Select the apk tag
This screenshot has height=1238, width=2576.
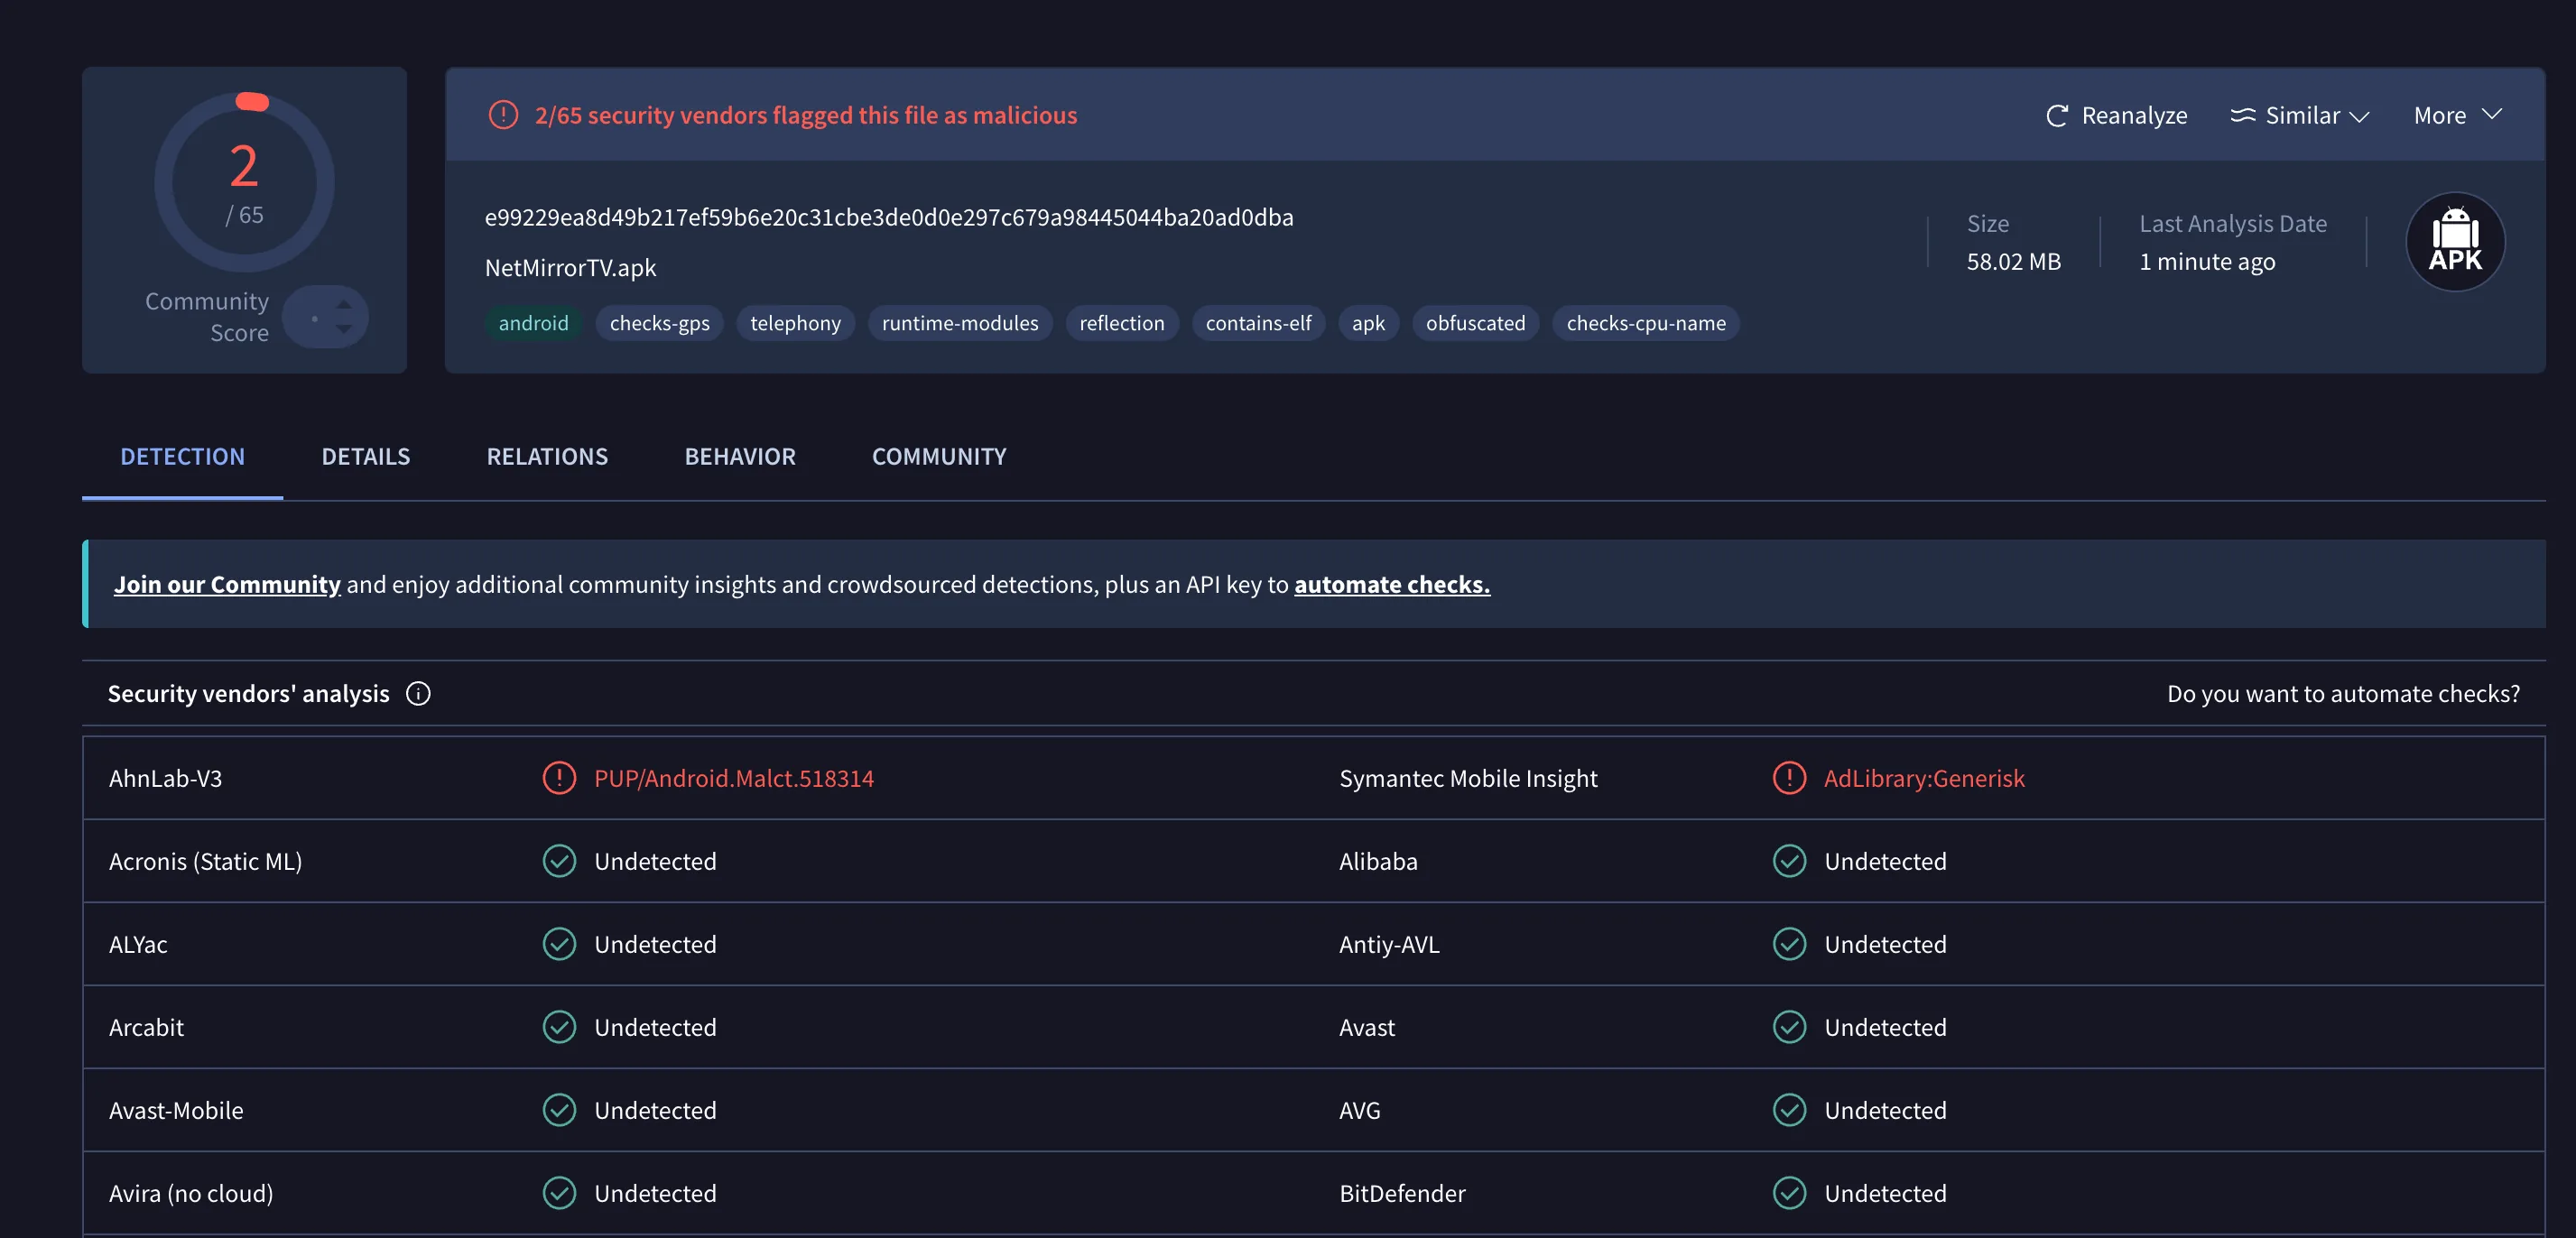(x=1368, y=323)
